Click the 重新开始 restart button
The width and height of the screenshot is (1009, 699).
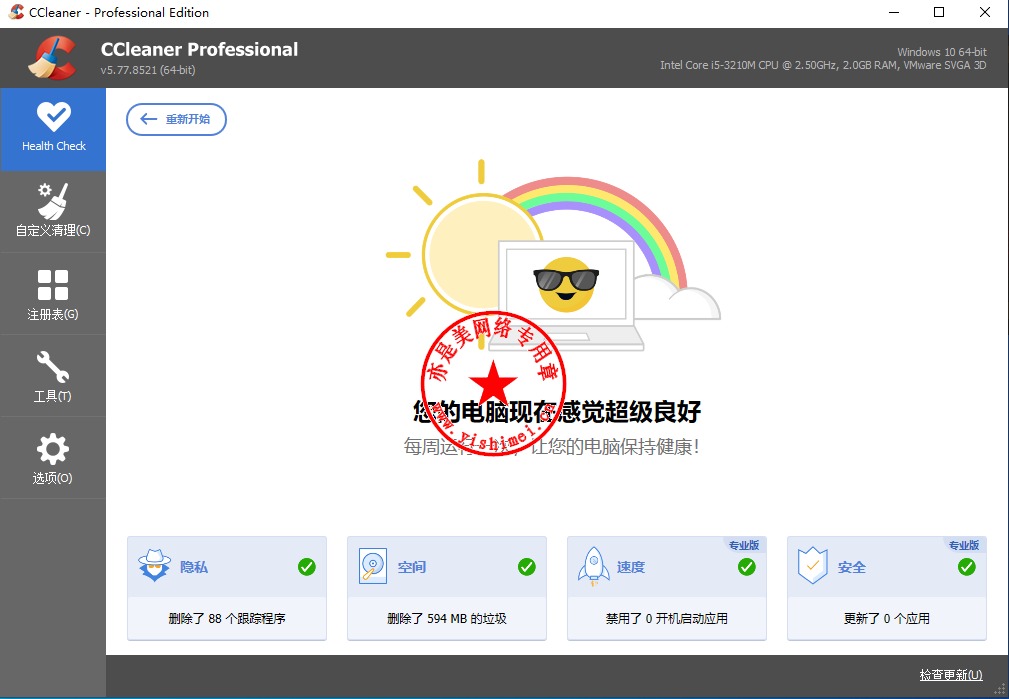click(x=176, y=119)
